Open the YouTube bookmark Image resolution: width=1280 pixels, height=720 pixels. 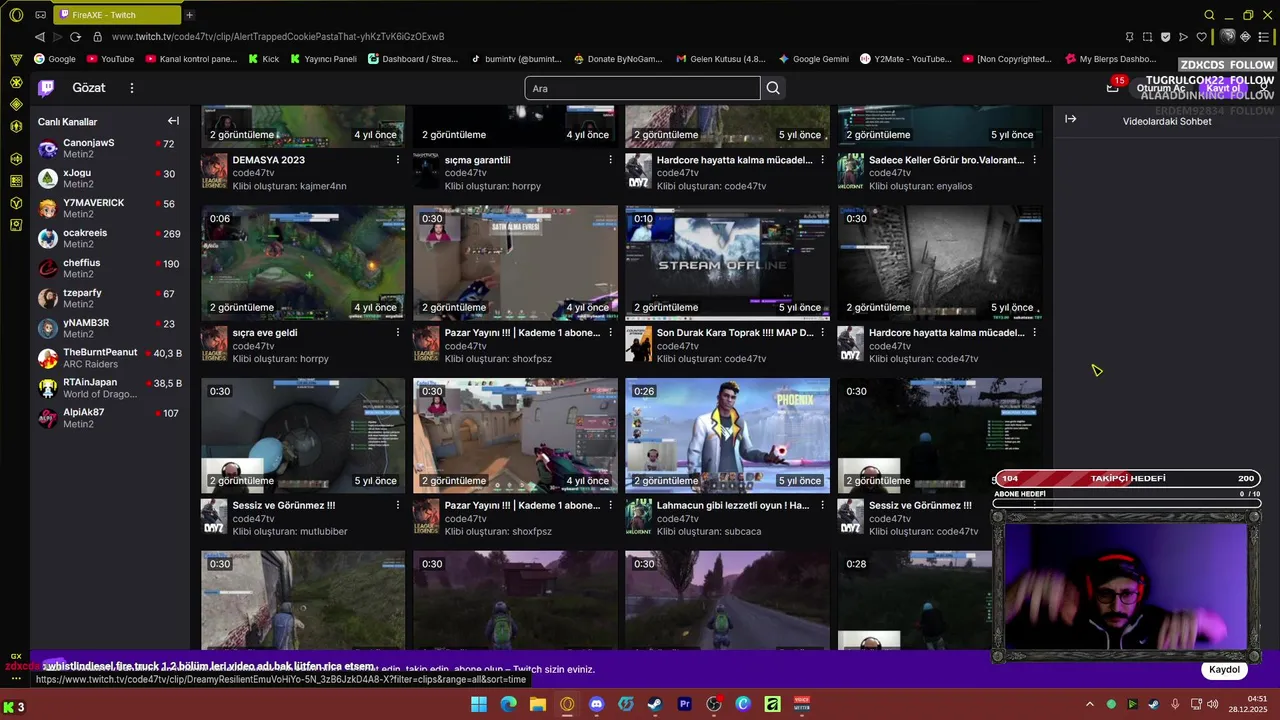click(110, 59)
